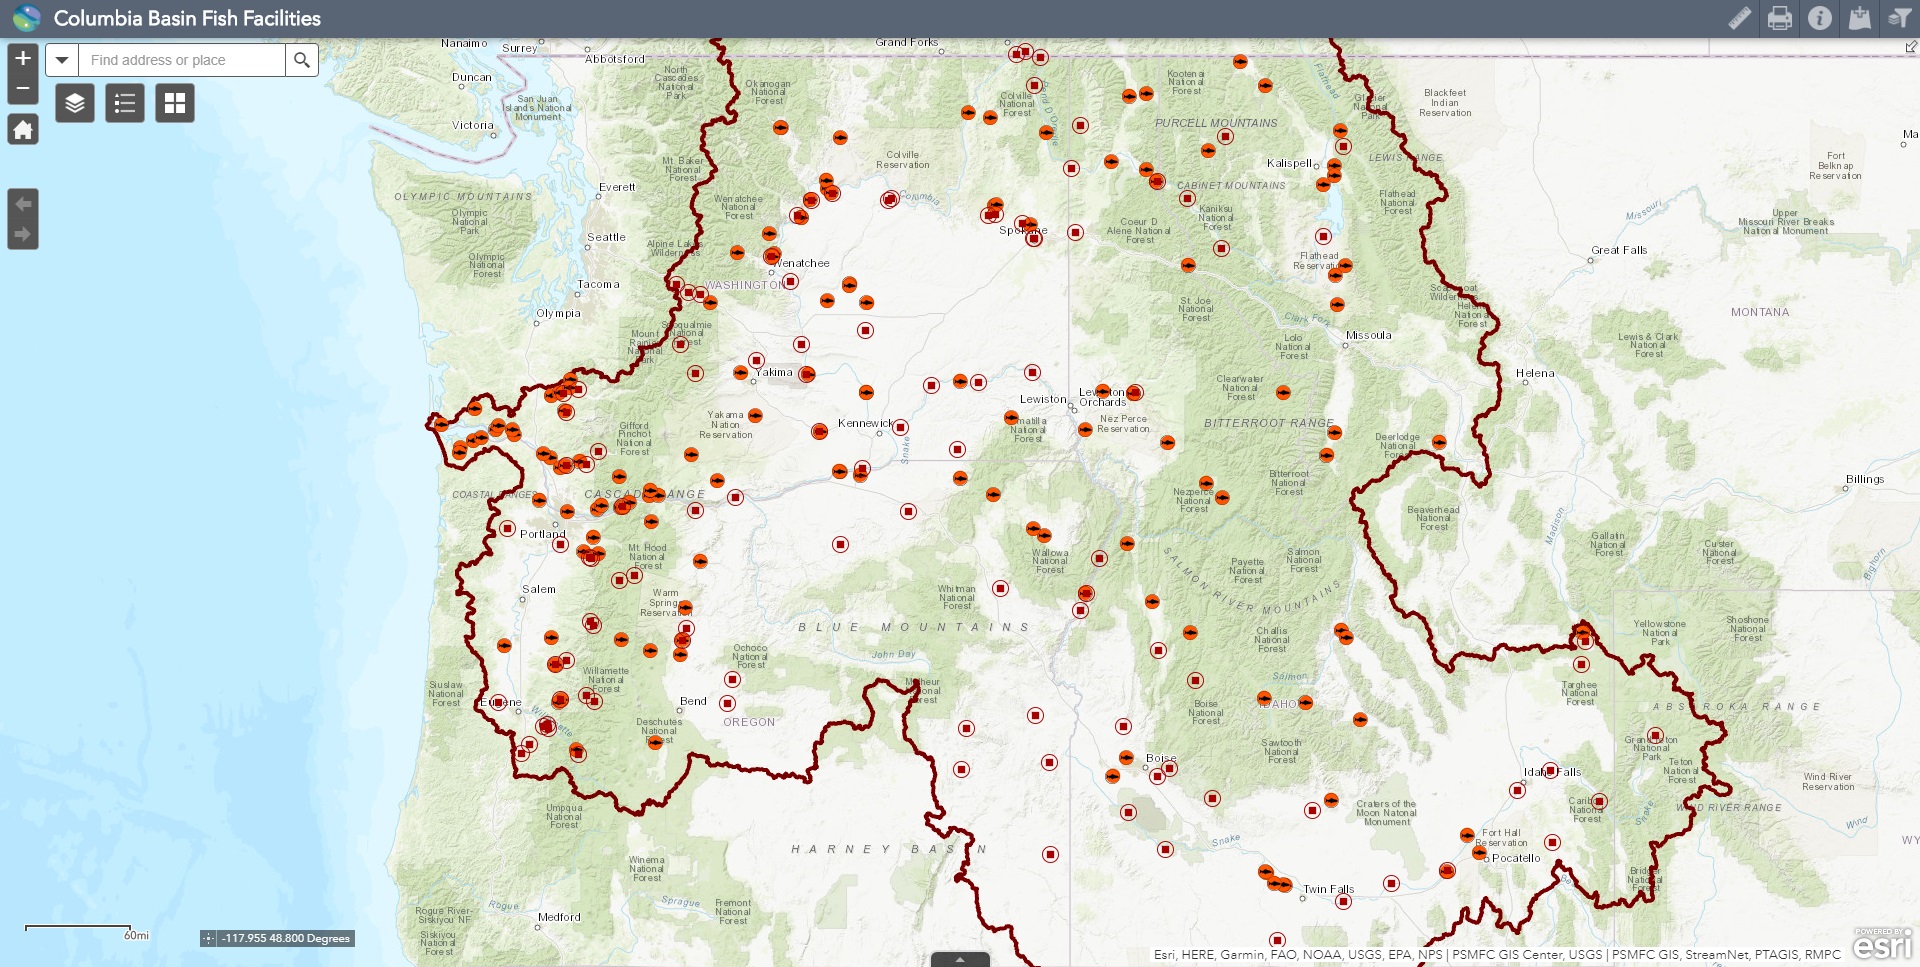
Task: Go to next map extent arrow
Action: (23, 235)
